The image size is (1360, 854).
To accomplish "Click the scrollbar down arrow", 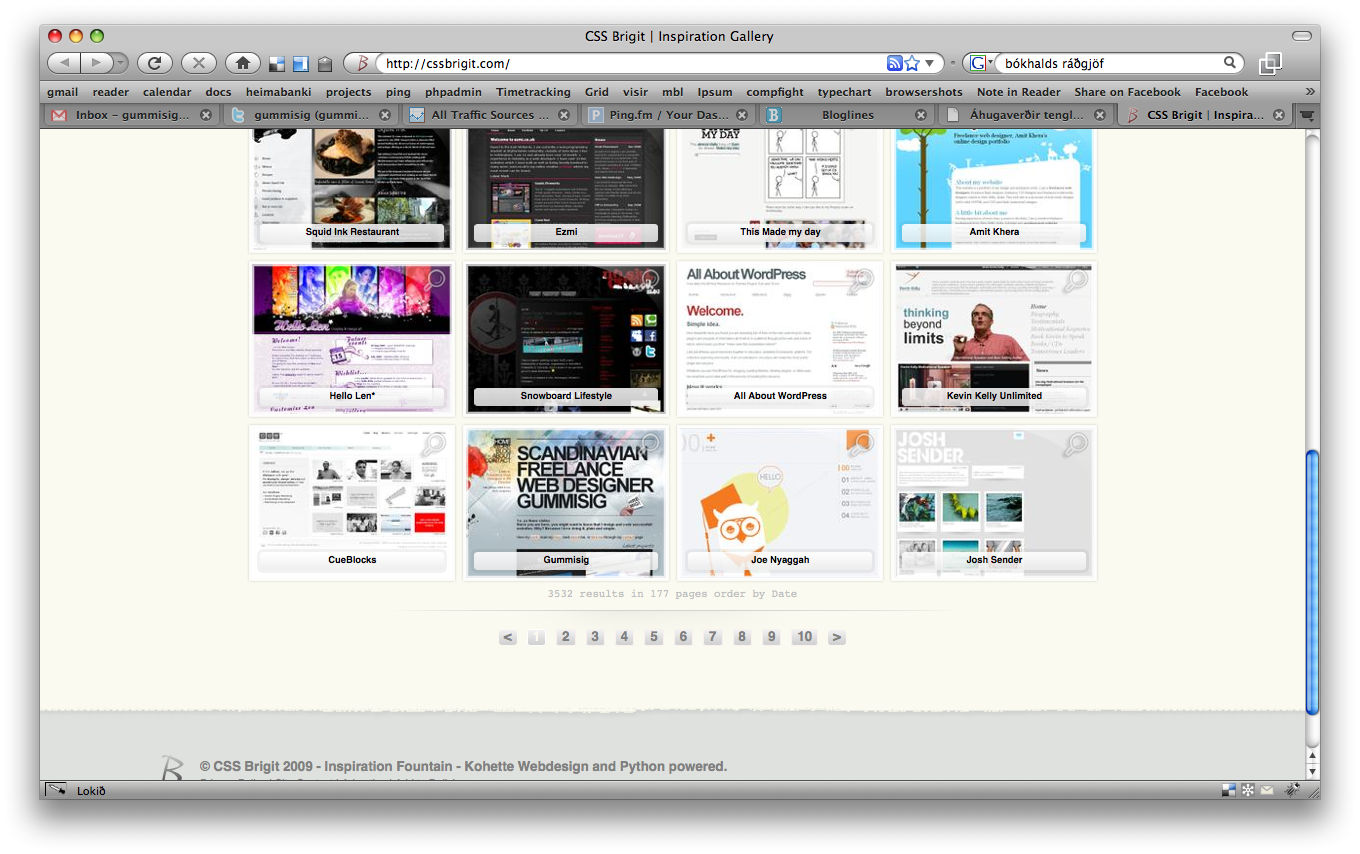I will point(1313,771).
